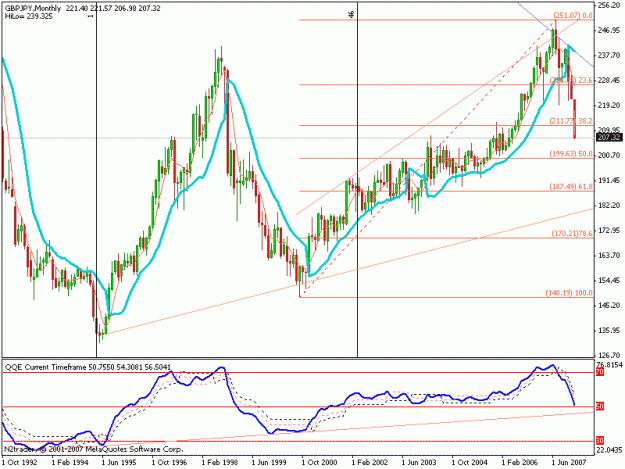This screenshot has height=469, width=625.
Task: Select the vertical line labeled 1
Action: coord(96,179)
